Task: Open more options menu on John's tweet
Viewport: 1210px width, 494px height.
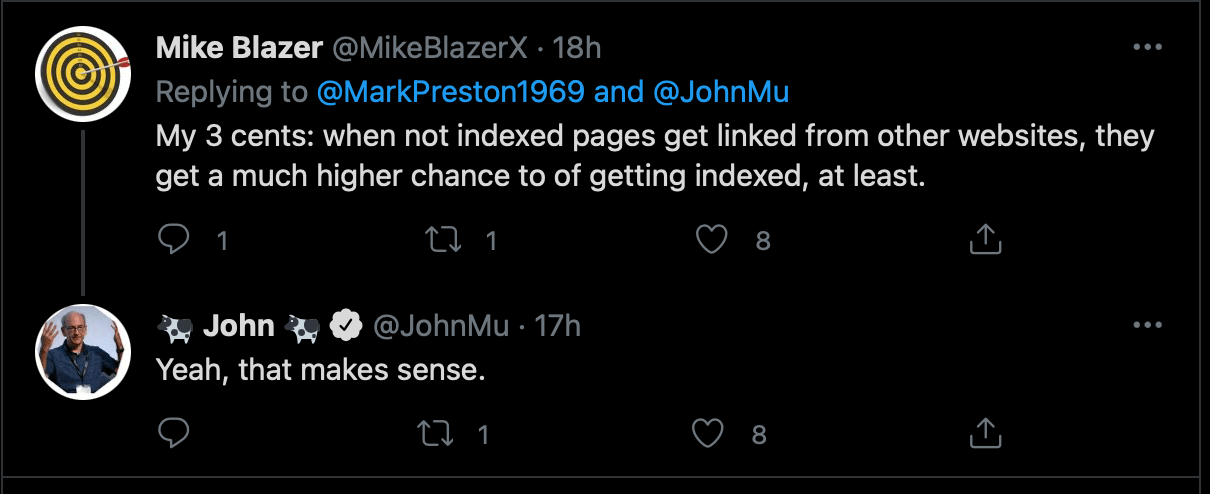Action: click(x=1146, y=325)
